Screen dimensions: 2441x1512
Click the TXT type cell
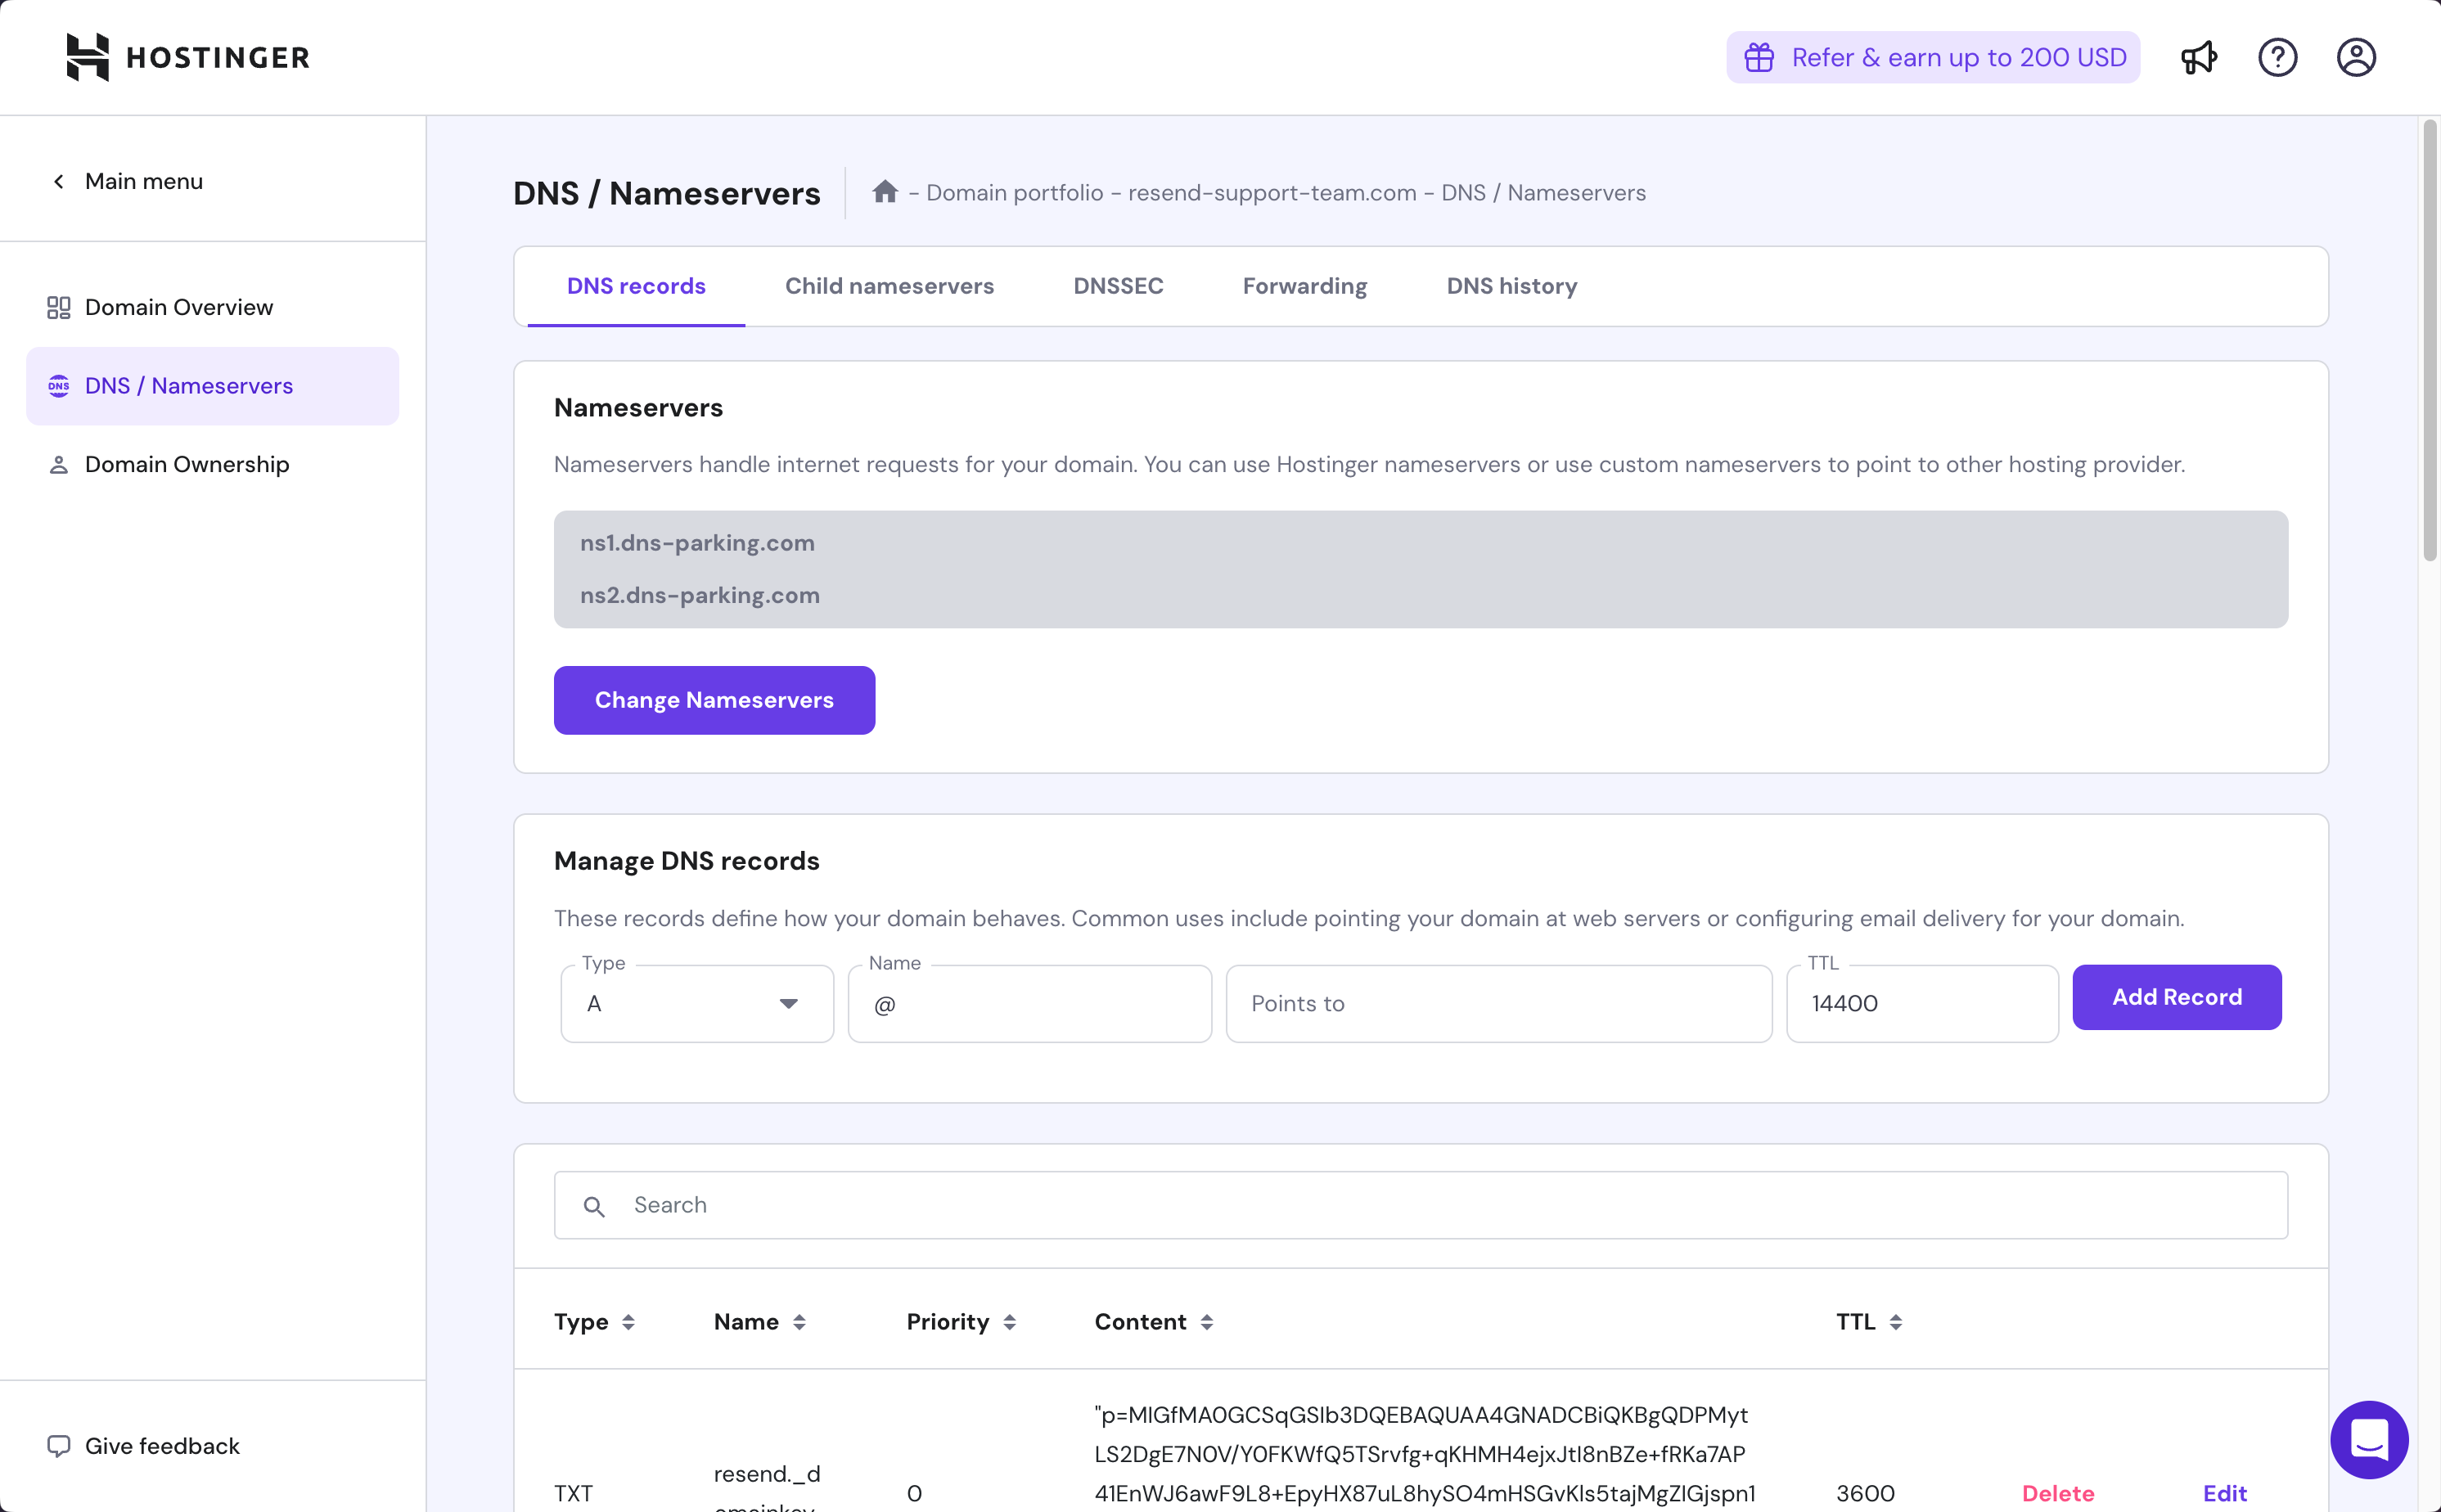click(573, 1493)
